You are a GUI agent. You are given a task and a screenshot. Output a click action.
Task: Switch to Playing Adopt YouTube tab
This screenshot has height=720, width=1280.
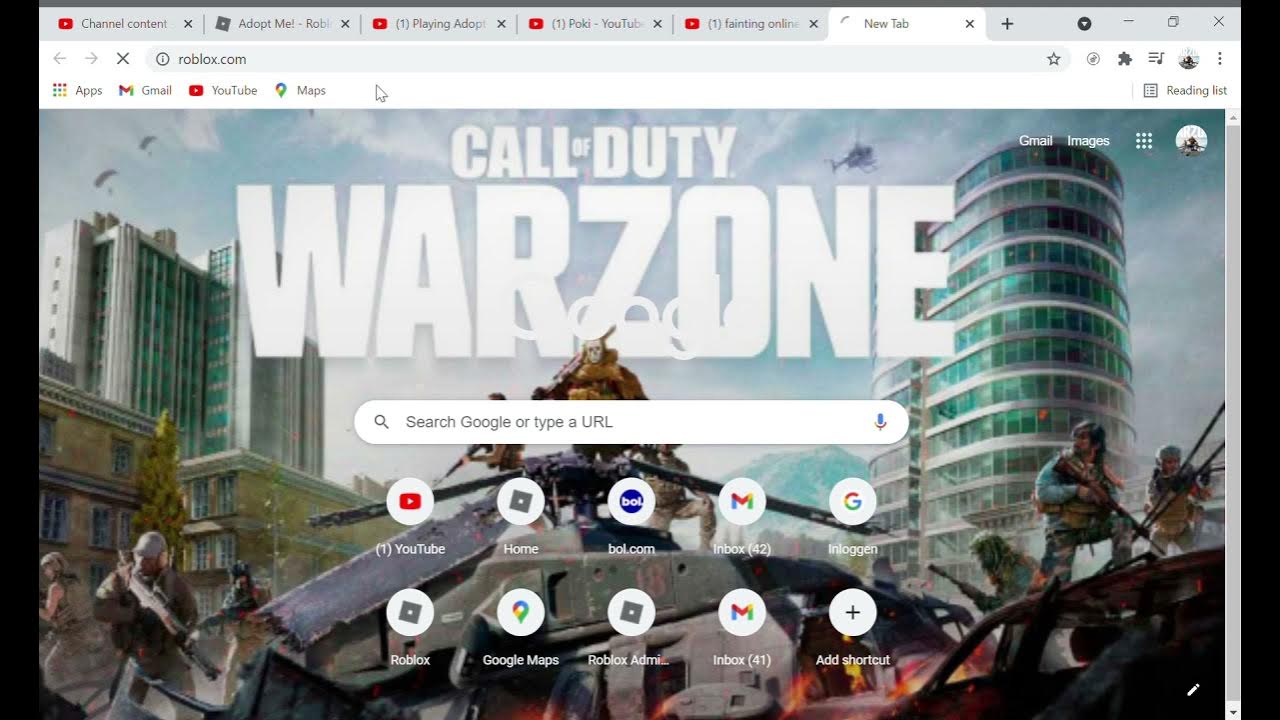pyautogui.click(x=440, y=24)
